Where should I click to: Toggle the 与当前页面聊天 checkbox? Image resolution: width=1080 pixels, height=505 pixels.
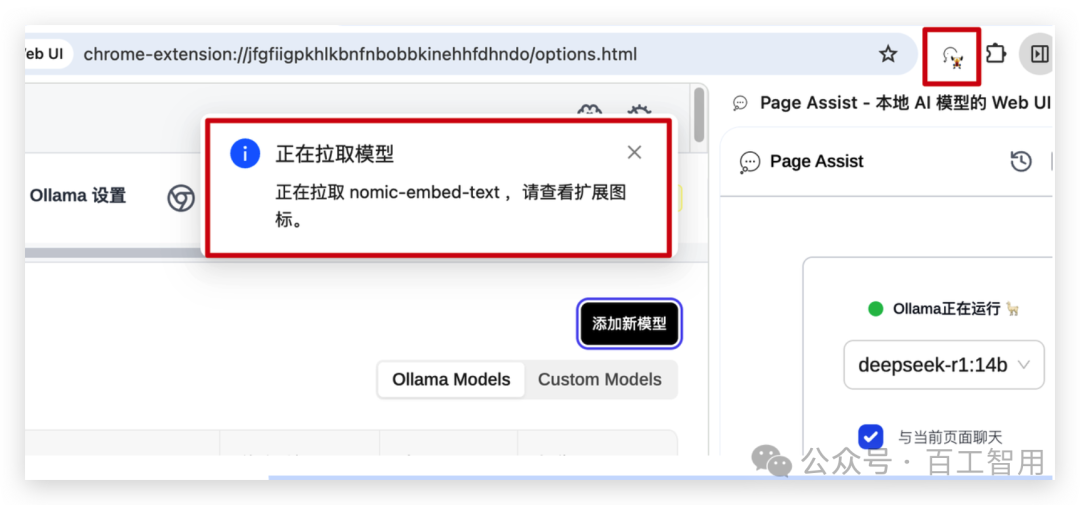click(871, 437)
